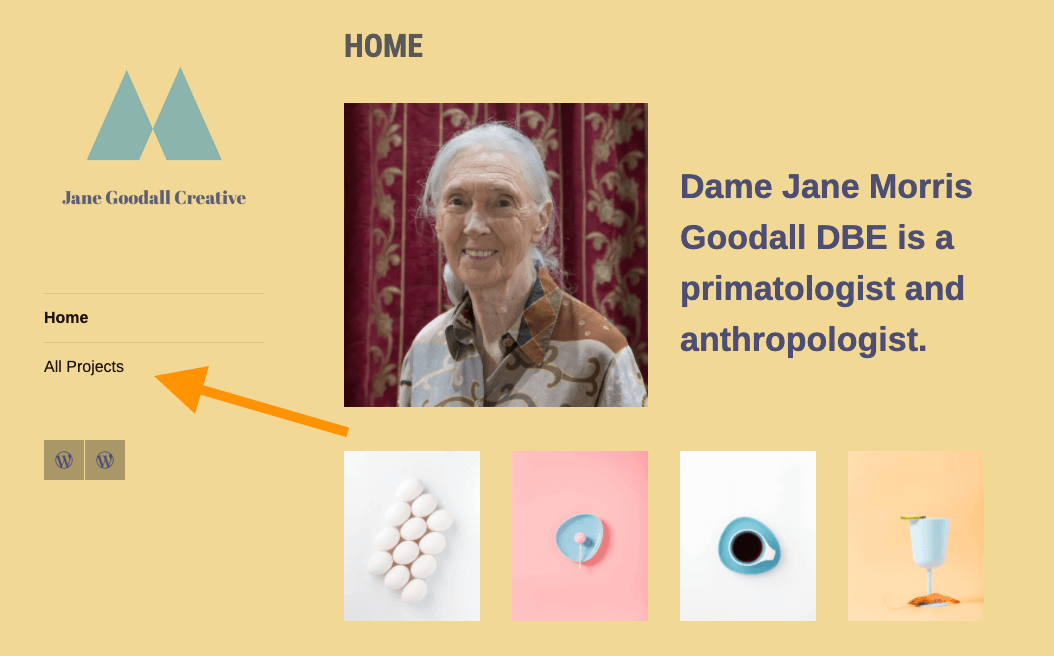Click the teal double-triangle site logo
1054x656 pixels.
click(x=154, y=114)
